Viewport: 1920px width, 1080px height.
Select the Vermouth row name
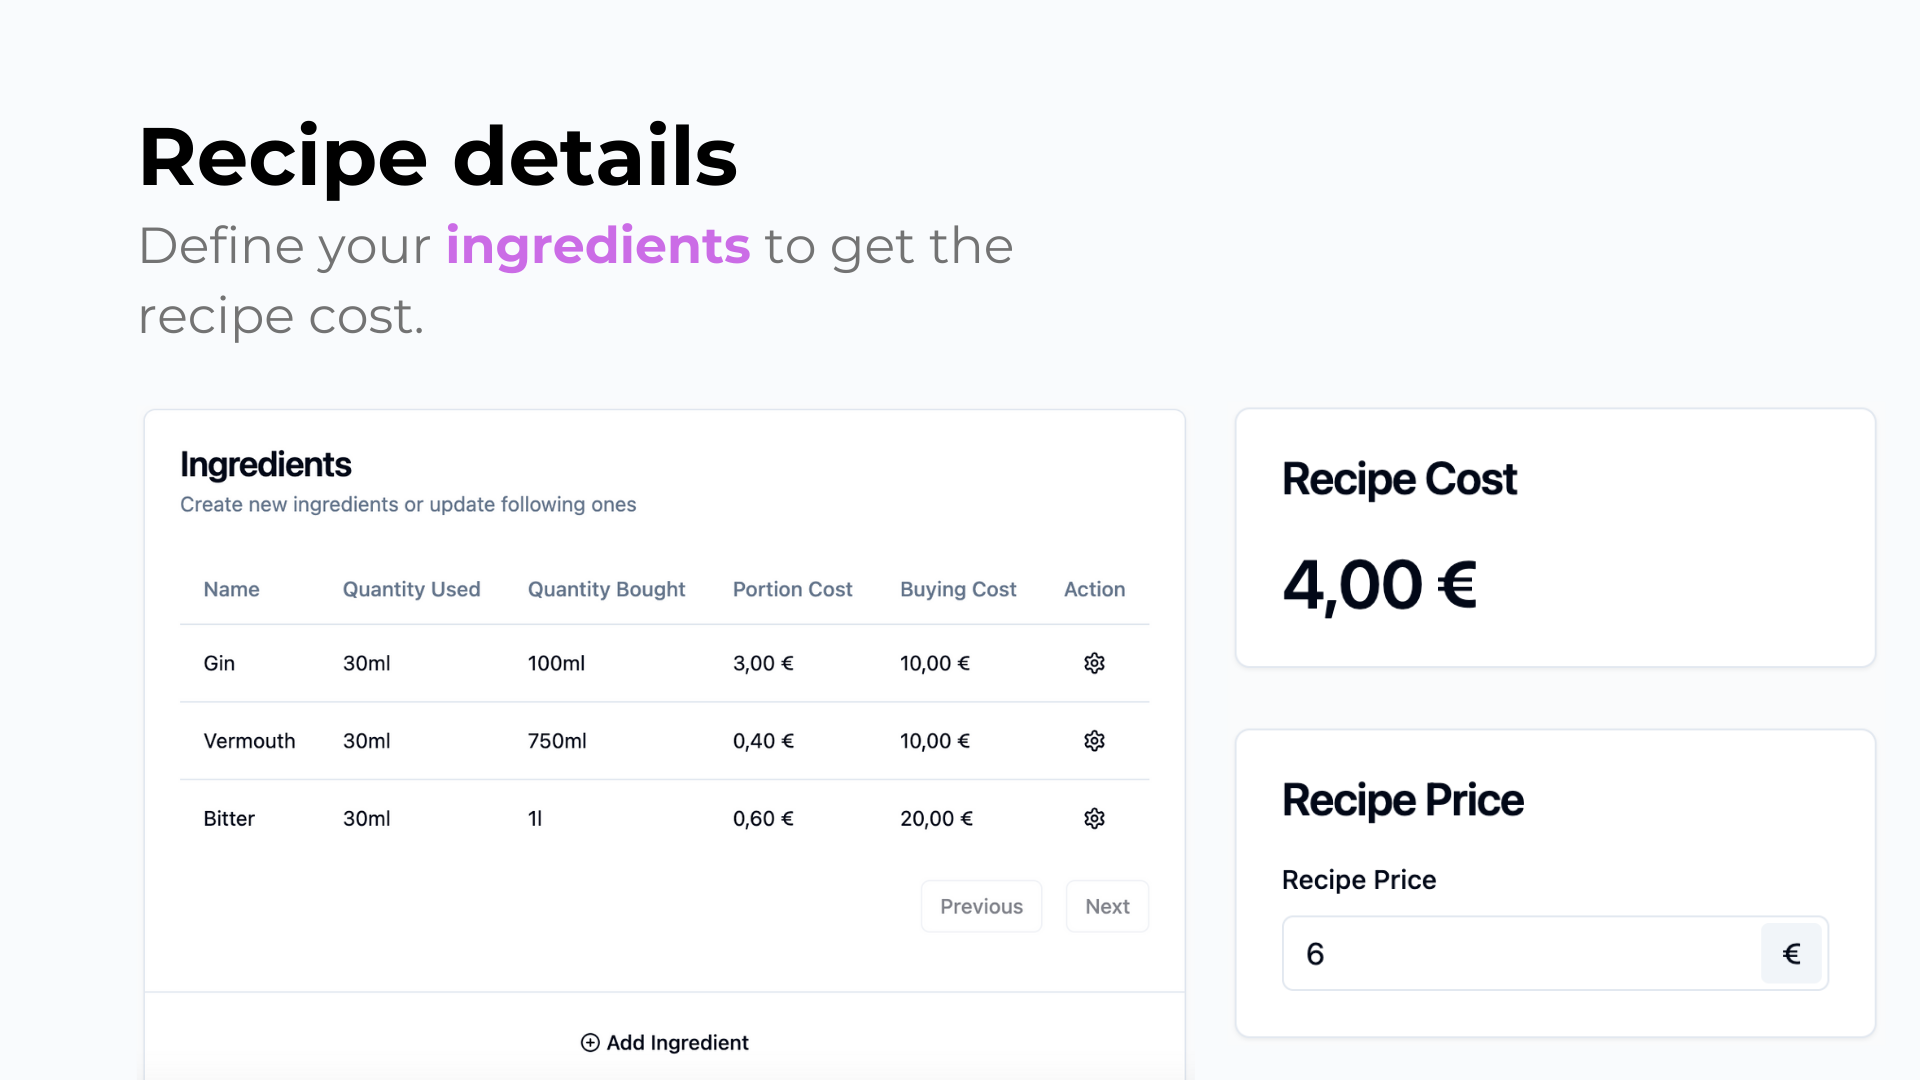(x=249, y=741)
